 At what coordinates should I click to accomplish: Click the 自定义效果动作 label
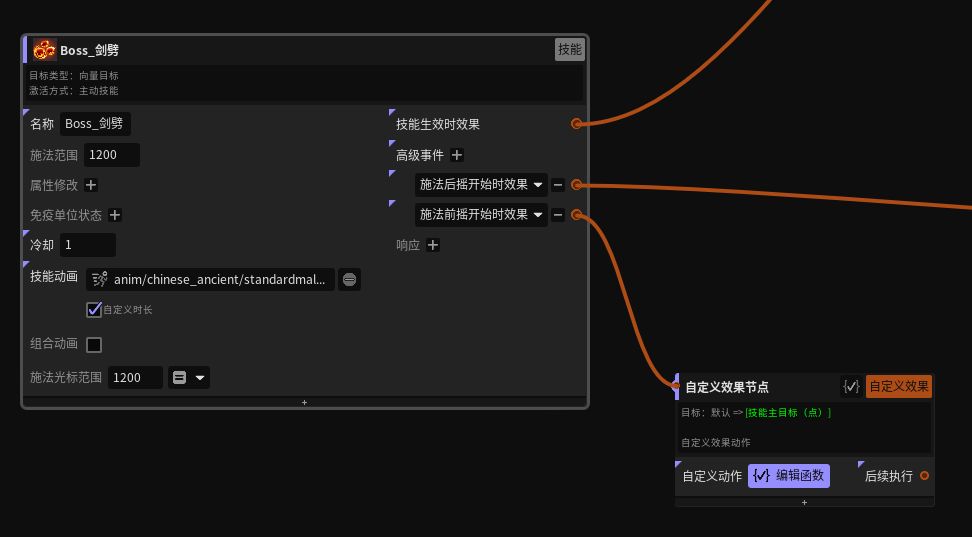[715, 443]
